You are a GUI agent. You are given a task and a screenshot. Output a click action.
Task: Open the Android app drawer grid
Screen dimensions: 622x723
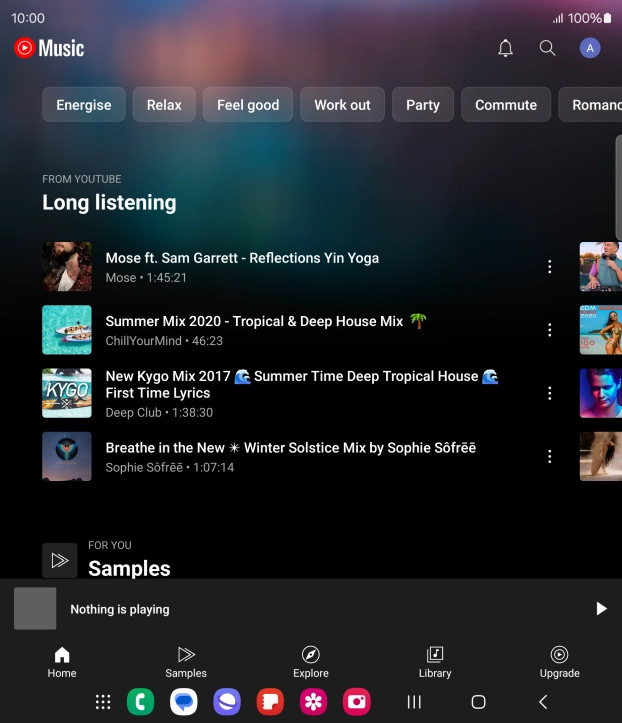click(x=103, y=702)
